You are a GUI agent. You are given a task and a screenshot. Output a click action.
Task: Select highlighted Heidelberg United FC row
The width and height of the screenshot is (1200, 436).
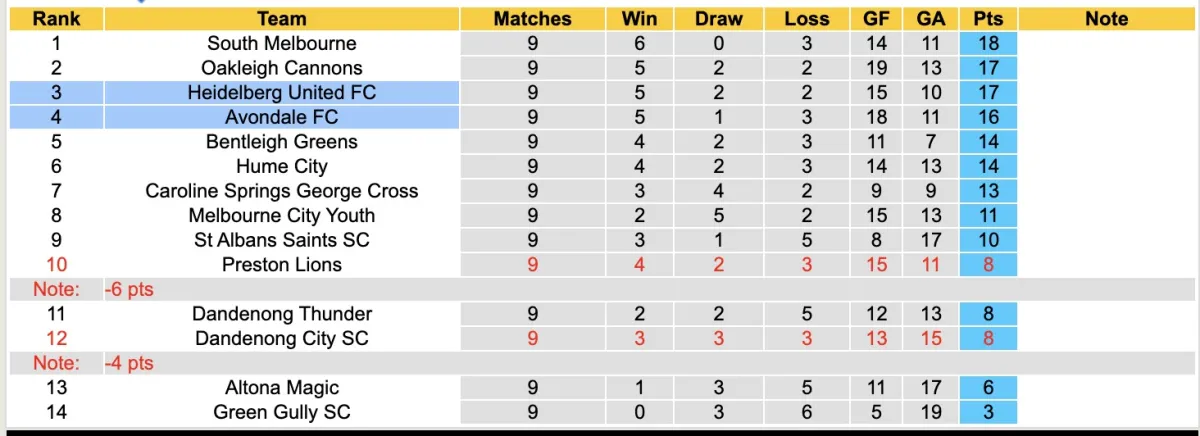[x=281, y=93]
